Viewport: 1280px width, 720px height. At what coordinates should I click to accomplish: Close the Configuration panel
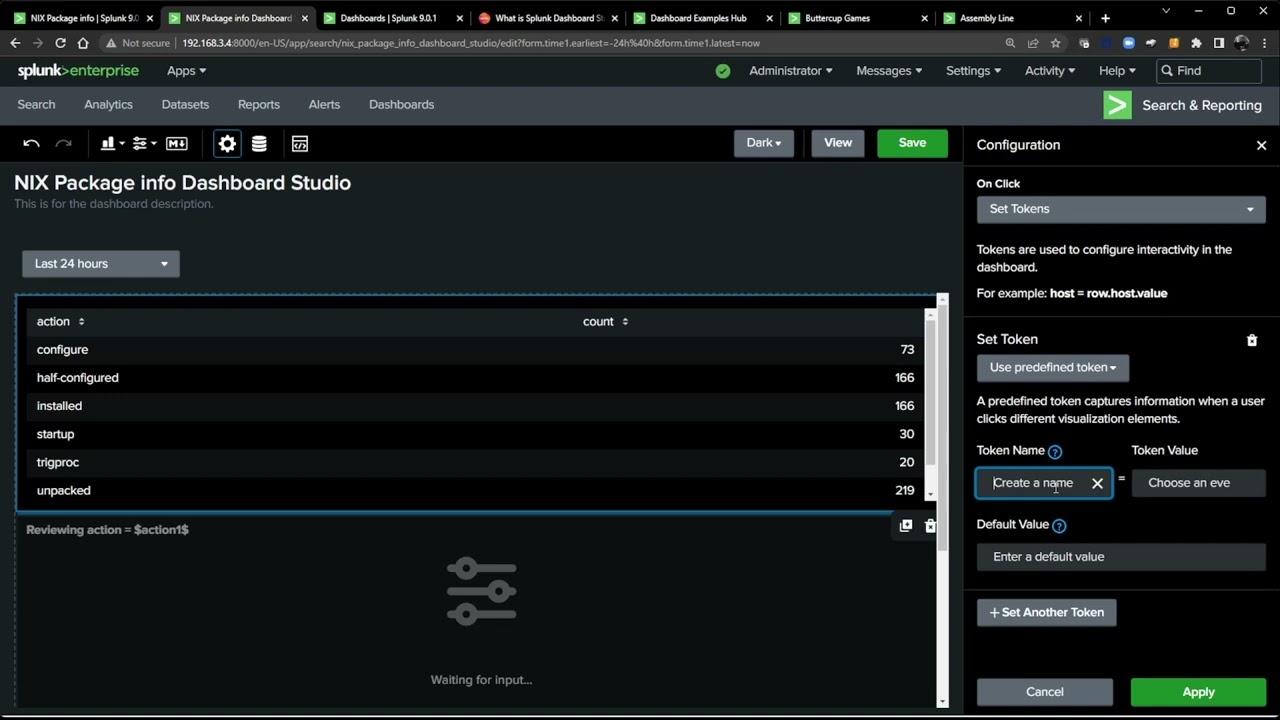[x=1261, y=145]
